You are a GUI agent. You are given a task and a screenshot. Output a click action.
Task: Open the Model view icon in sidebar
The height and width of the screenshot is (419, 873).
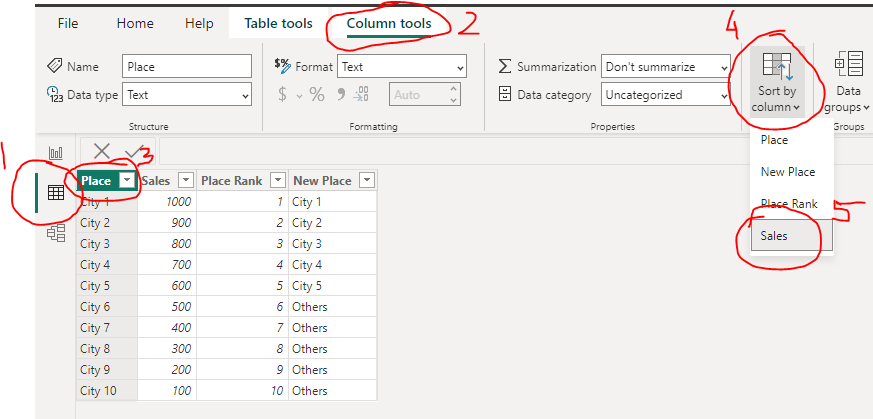tap(56, 233)
